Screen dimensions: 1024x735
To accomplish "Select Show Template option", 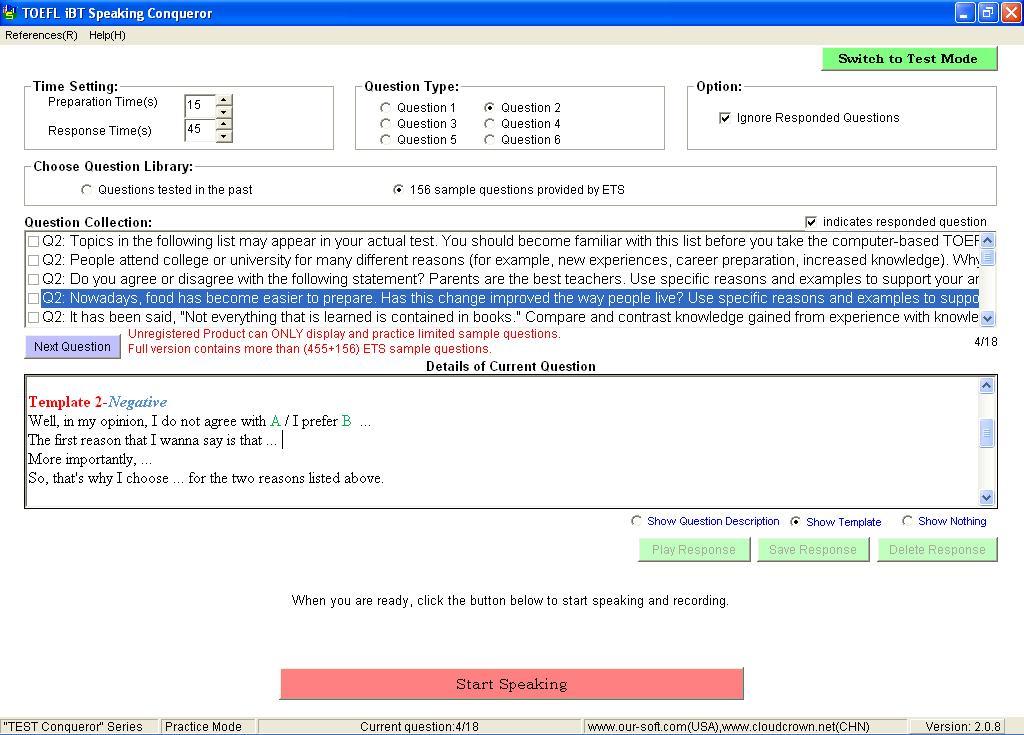I will (x=795, y=521).
